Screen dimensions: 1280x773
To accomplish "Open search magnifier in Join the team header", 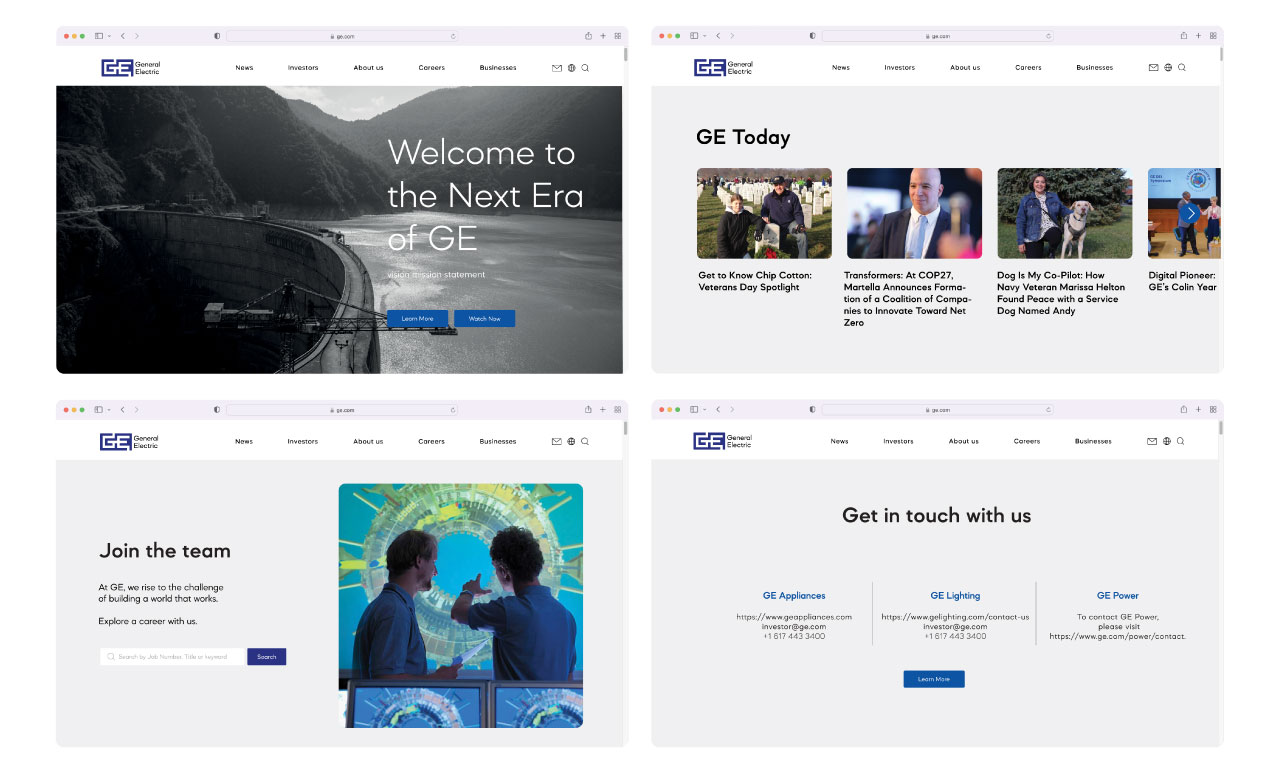I will (x=585, y=441).
